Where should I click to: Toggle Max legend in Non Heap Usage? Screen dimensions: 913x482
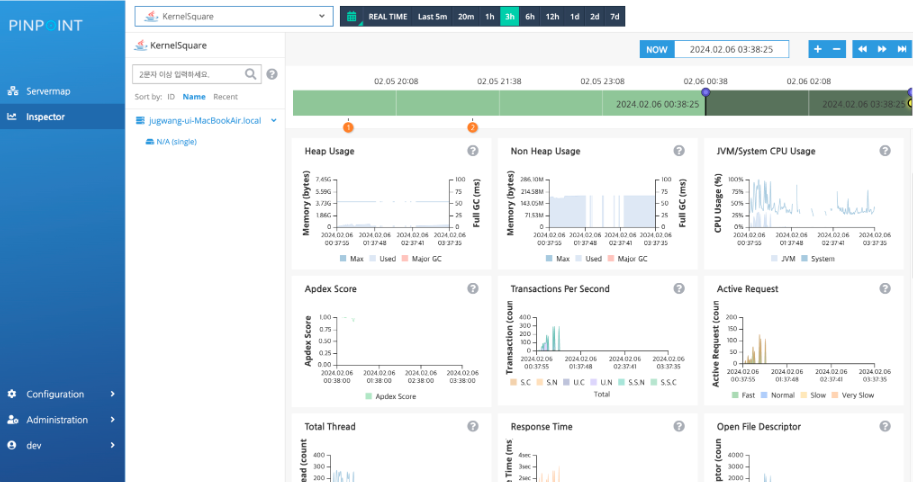click(x=558, y=258)
